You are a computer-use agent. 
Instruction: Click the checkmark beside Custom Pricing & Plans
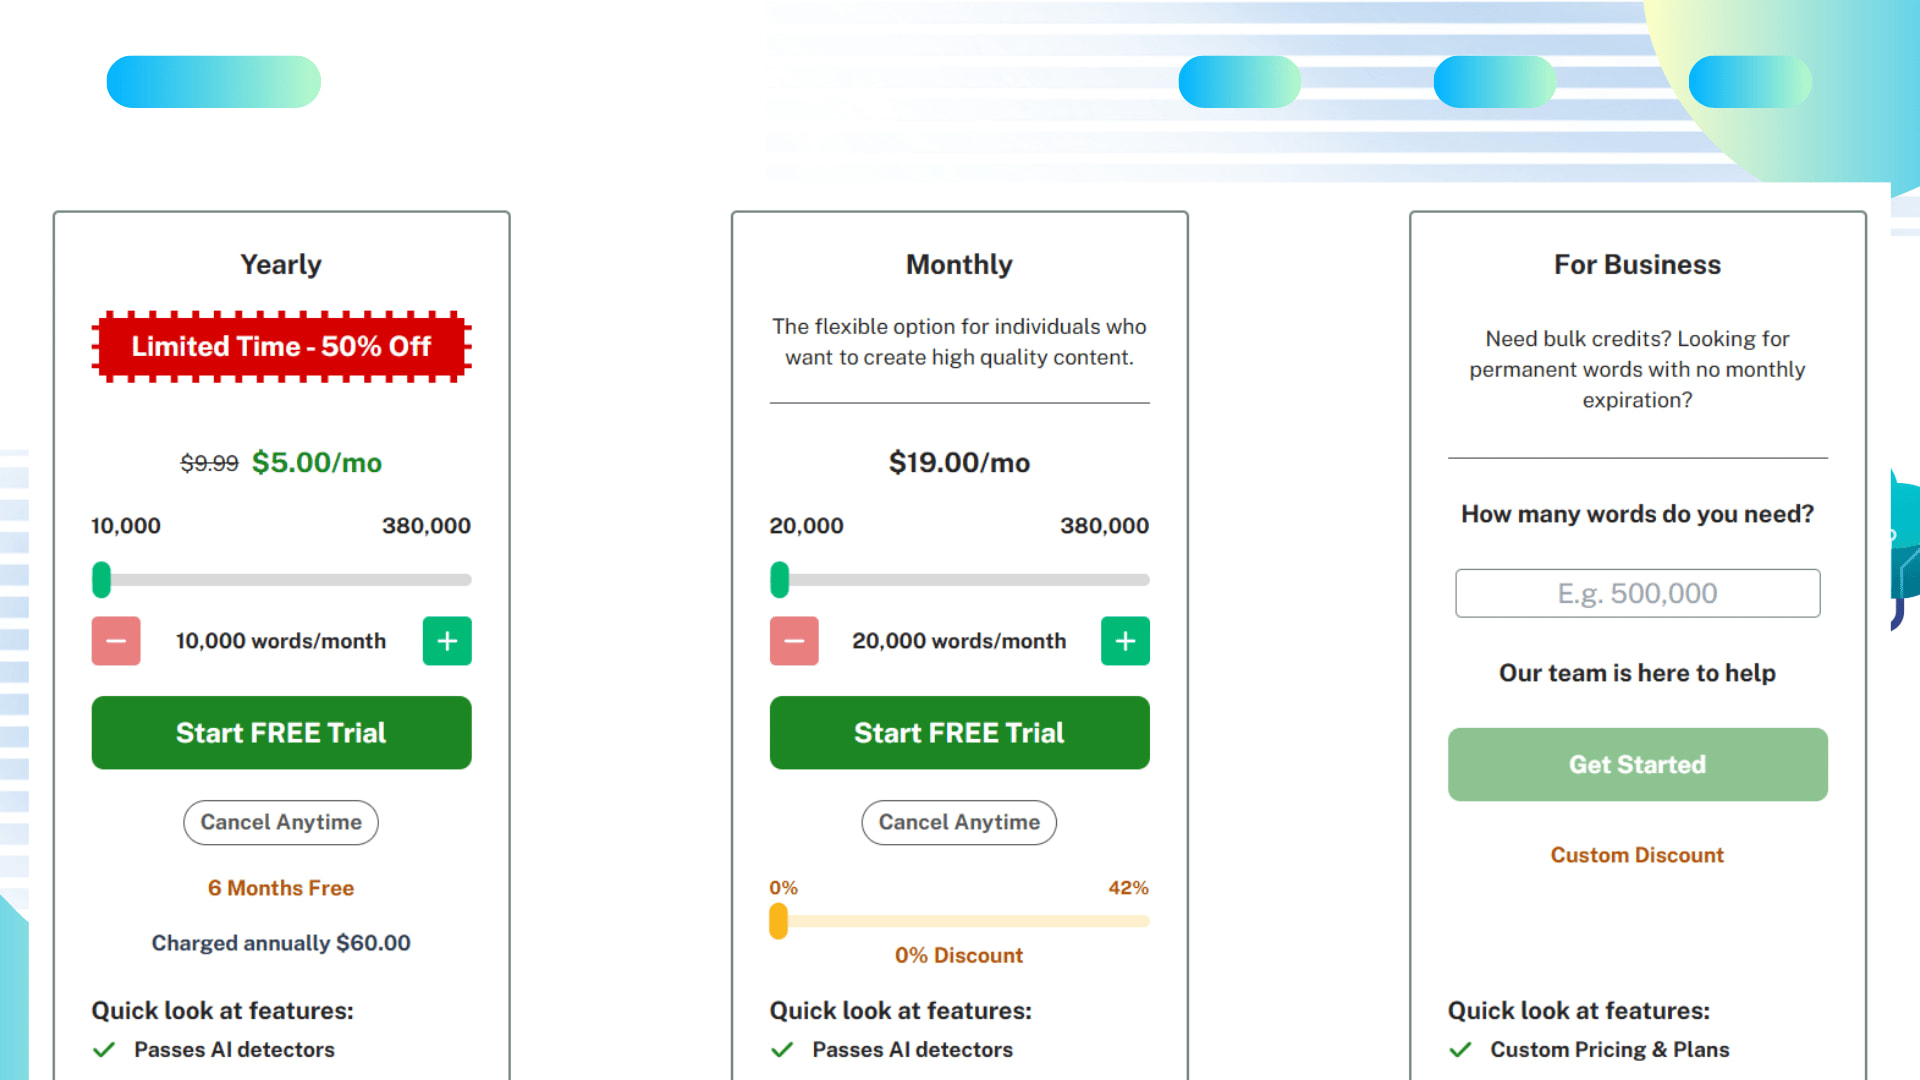pos(1461,1049)
